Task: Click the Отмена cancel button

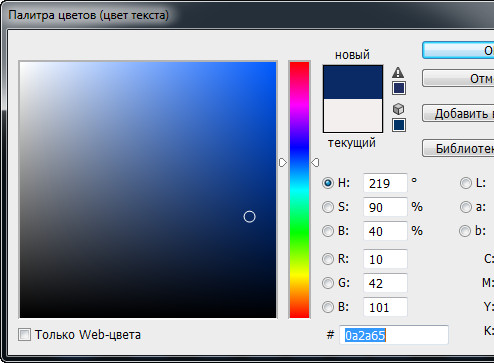Action: tap(458, 78)
